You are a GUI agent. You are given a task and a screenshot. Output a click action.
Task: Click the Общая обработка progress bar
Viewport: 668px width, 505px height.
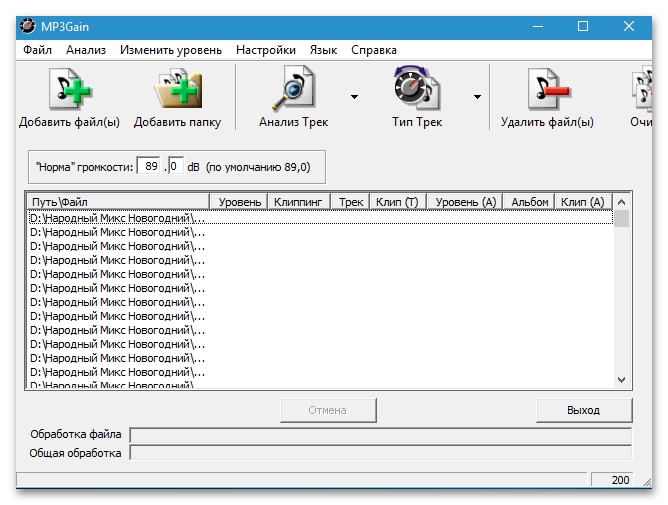[x=381, y=453]
